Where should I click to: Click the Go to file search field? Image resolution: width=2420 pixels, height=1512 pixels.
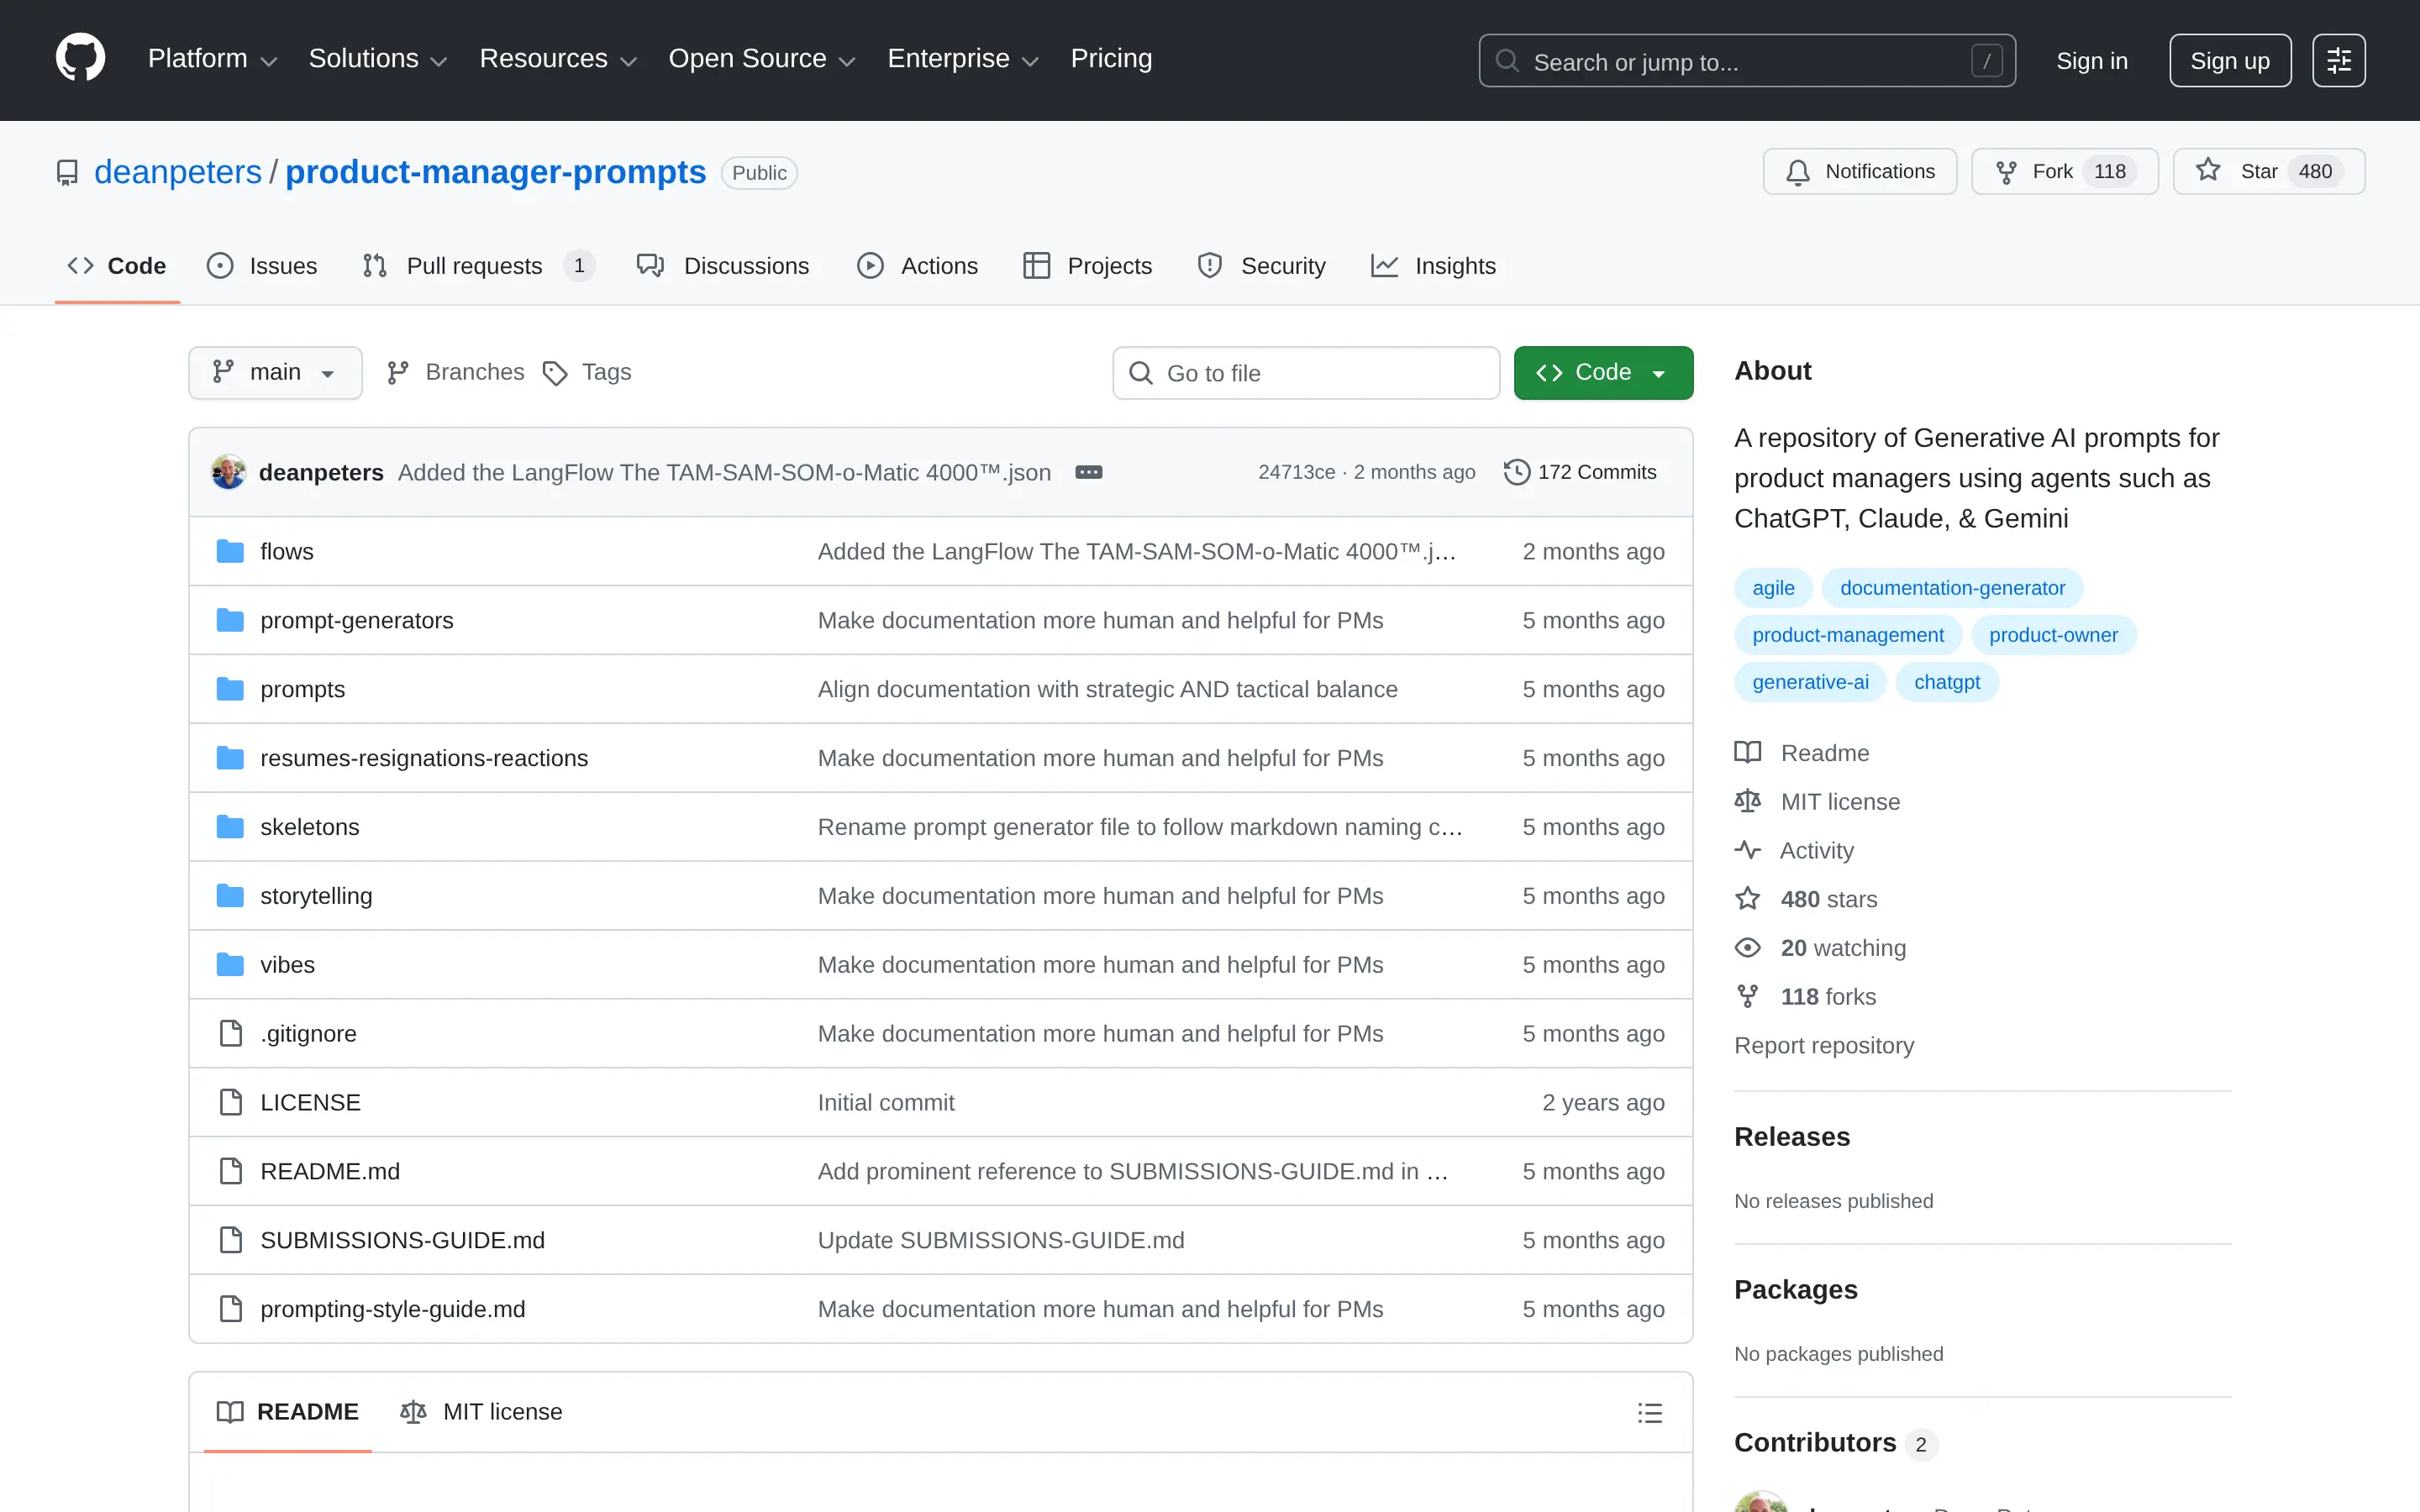tap(1304, 372)
